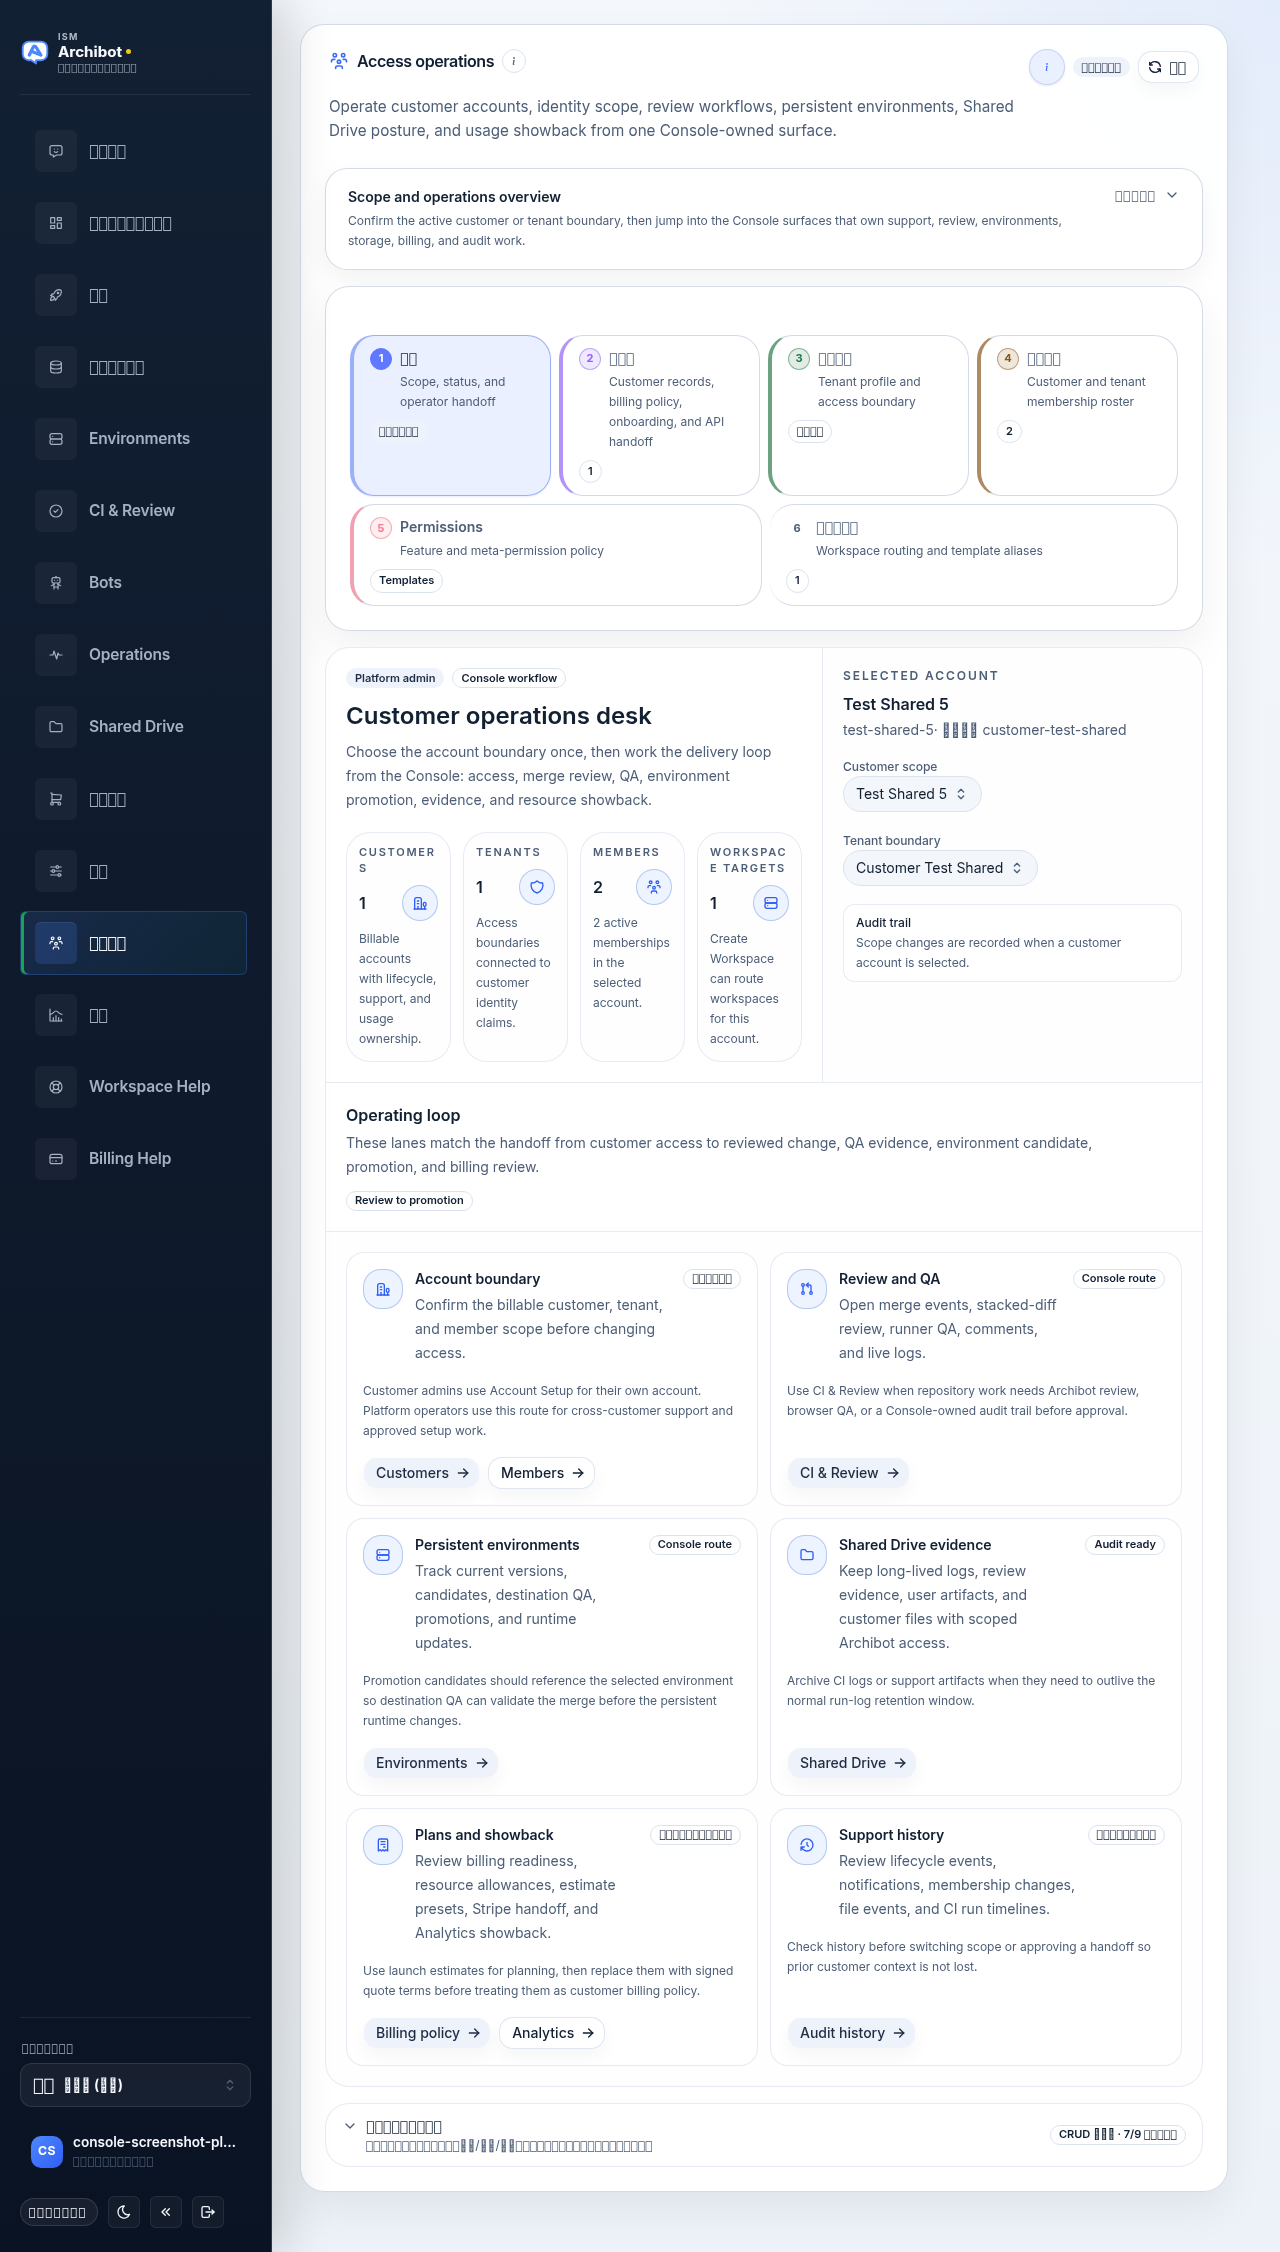Click the Audit history button

pos(852,2033)
